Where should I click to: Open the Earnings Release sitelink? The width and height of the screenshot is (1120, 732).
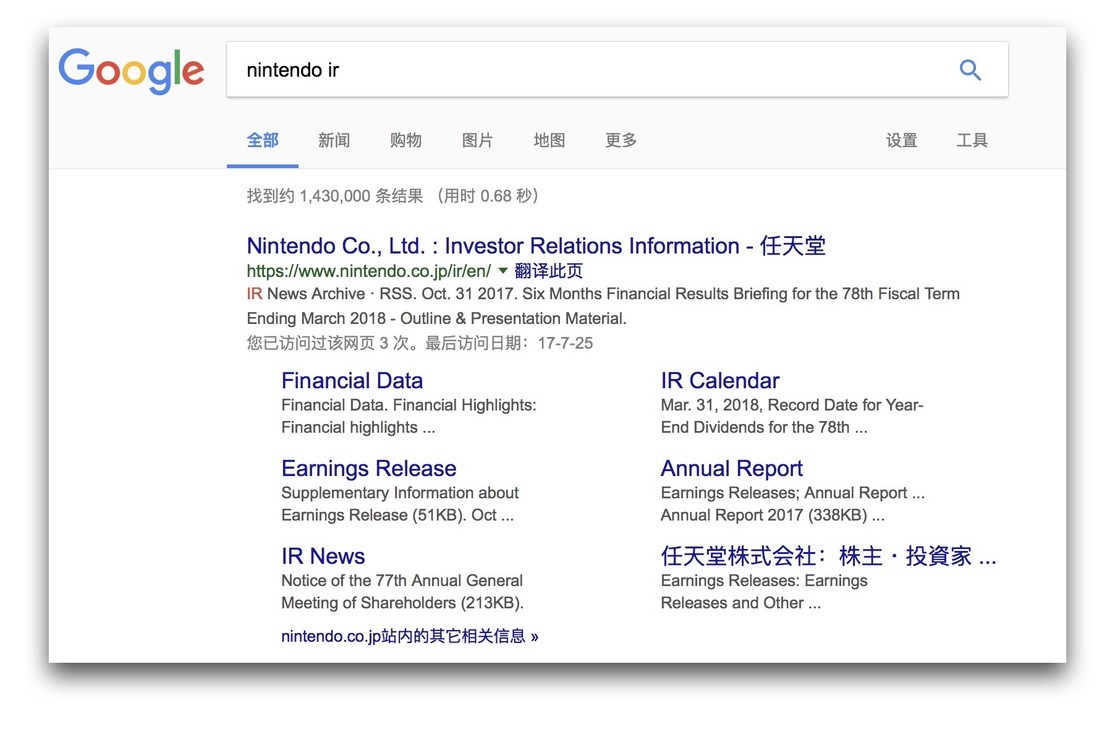(369, 468)
